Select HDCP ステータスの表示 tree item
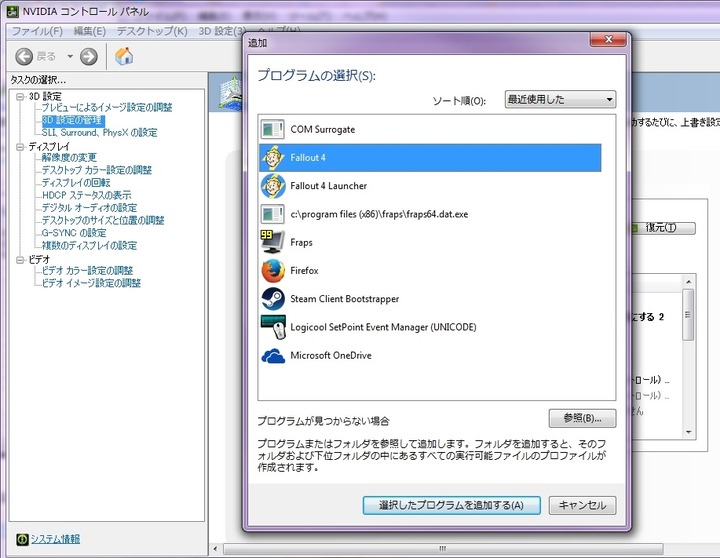This screenshot has height=558, width=720. point(86,195)
